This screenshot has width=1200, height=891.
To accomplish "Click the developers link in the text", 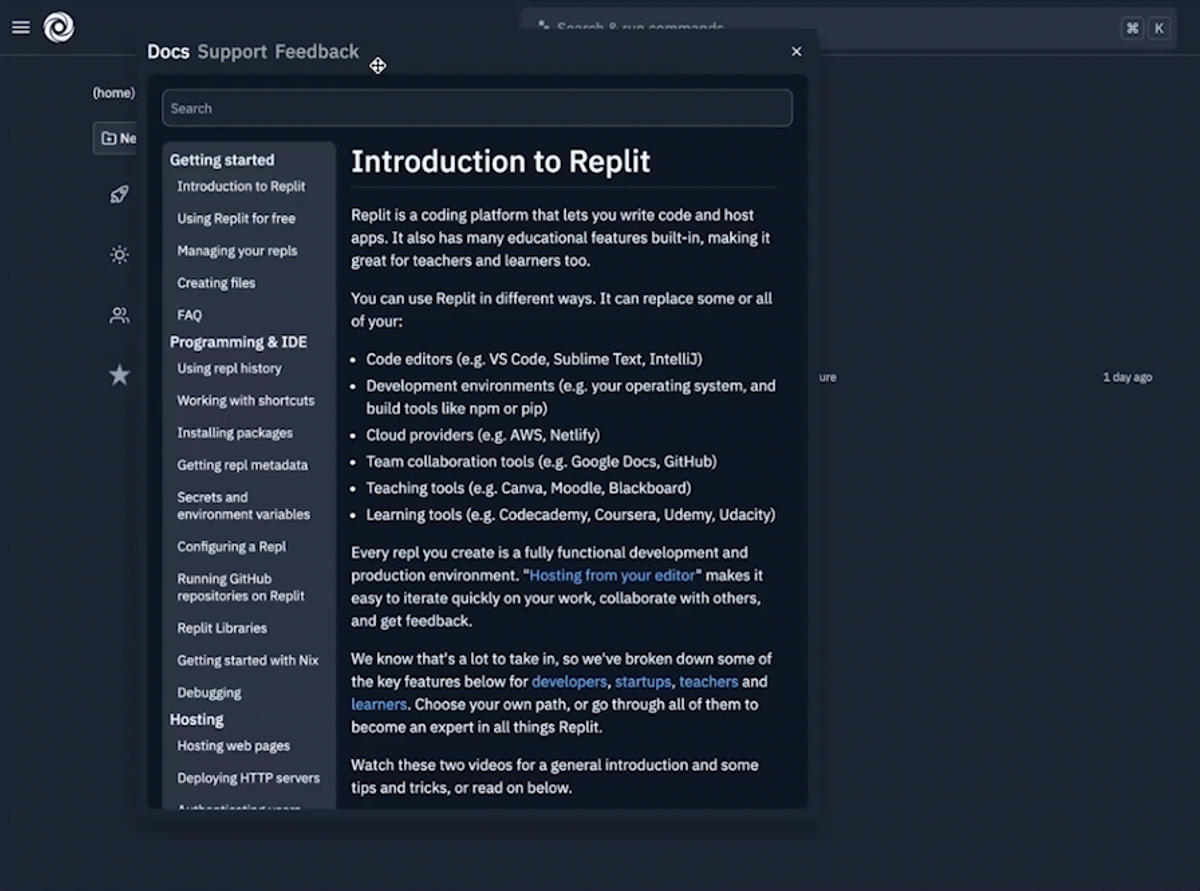I will pyautogui.click(x=568, y=681).
